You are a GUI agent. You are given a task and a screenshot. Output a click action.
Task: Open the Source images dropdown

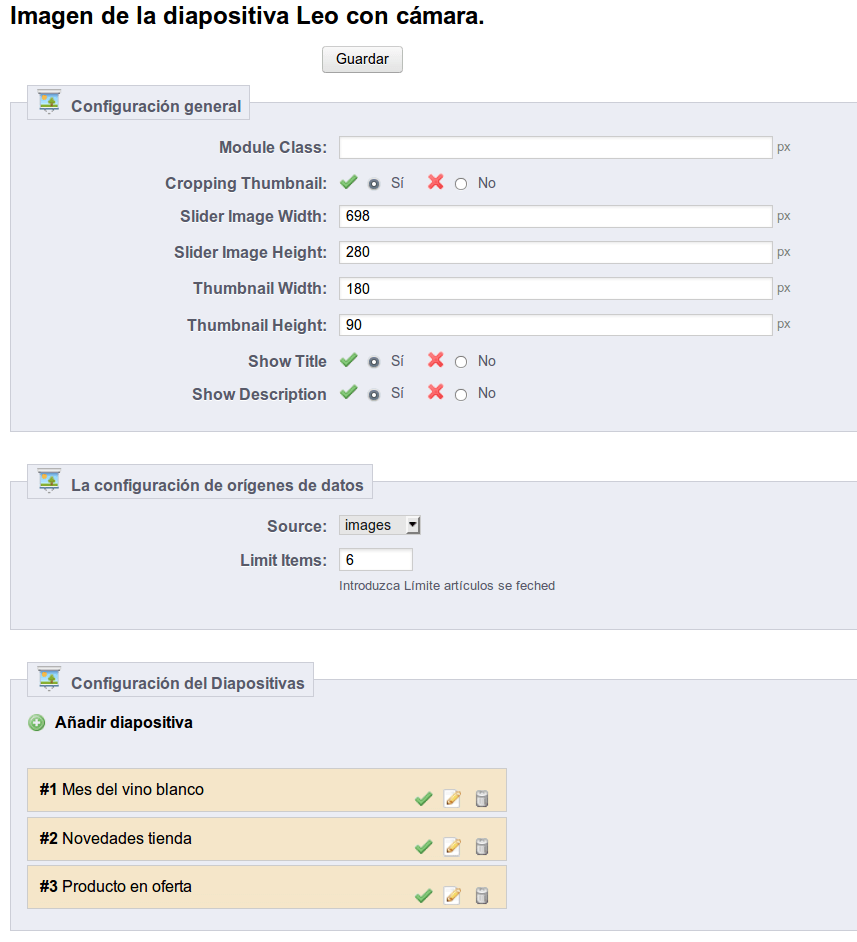point(380,525)
